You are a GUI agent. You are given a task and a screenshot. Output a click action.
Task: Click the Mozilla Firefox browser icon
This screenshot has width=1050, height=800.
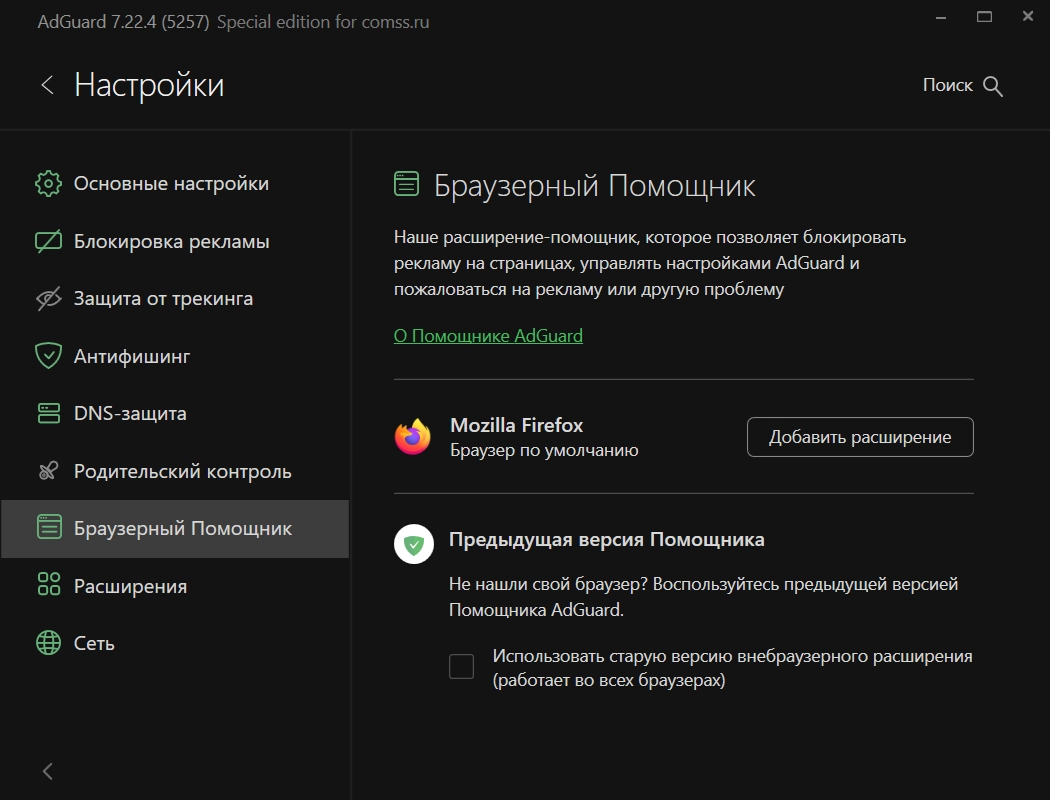[x=413, y=437]
